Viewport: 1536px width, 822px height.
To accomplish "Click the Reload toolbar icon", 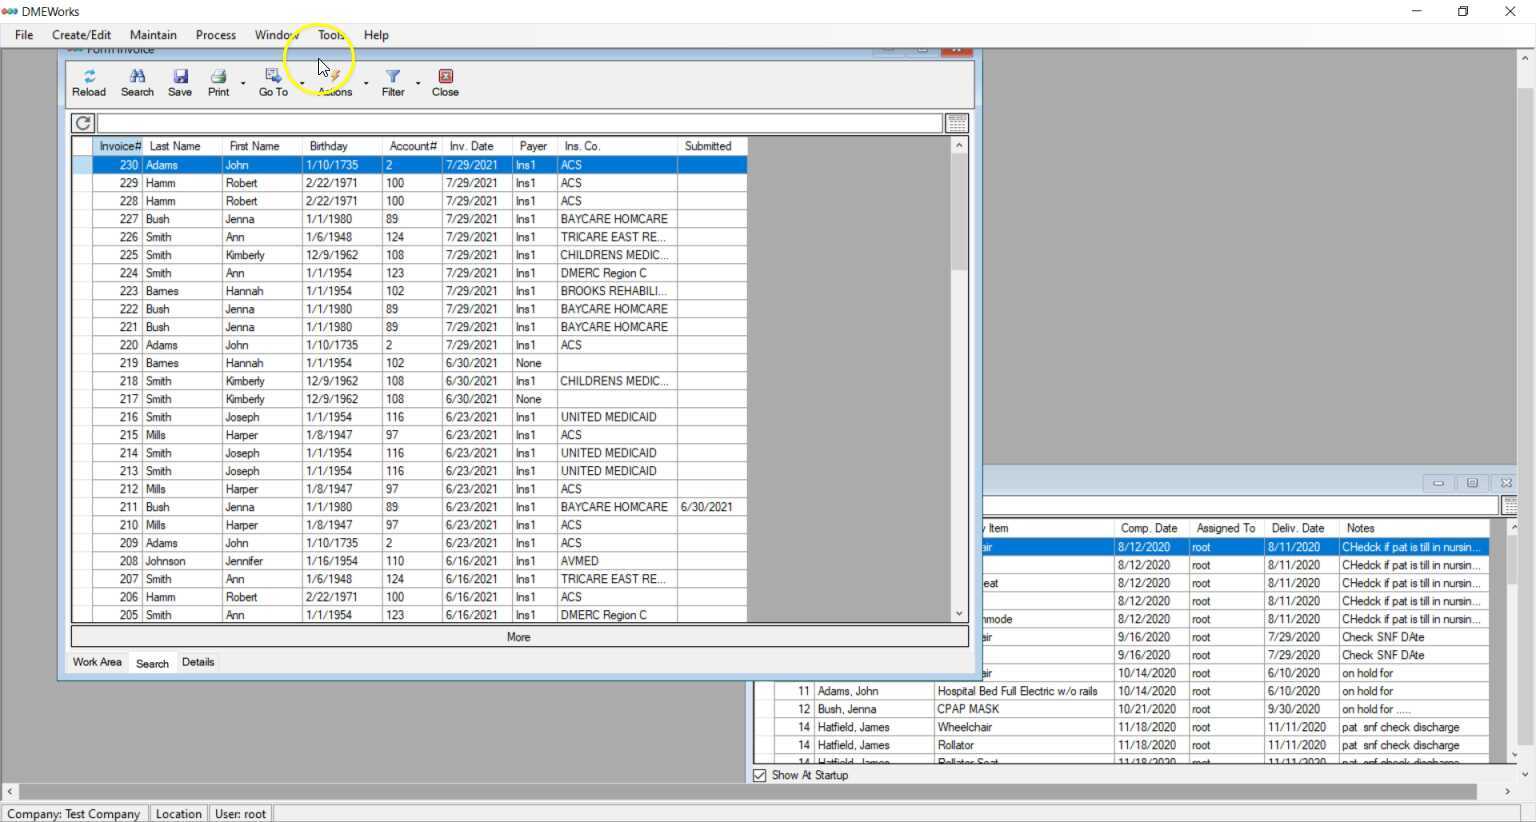I will tap(89, 77).
